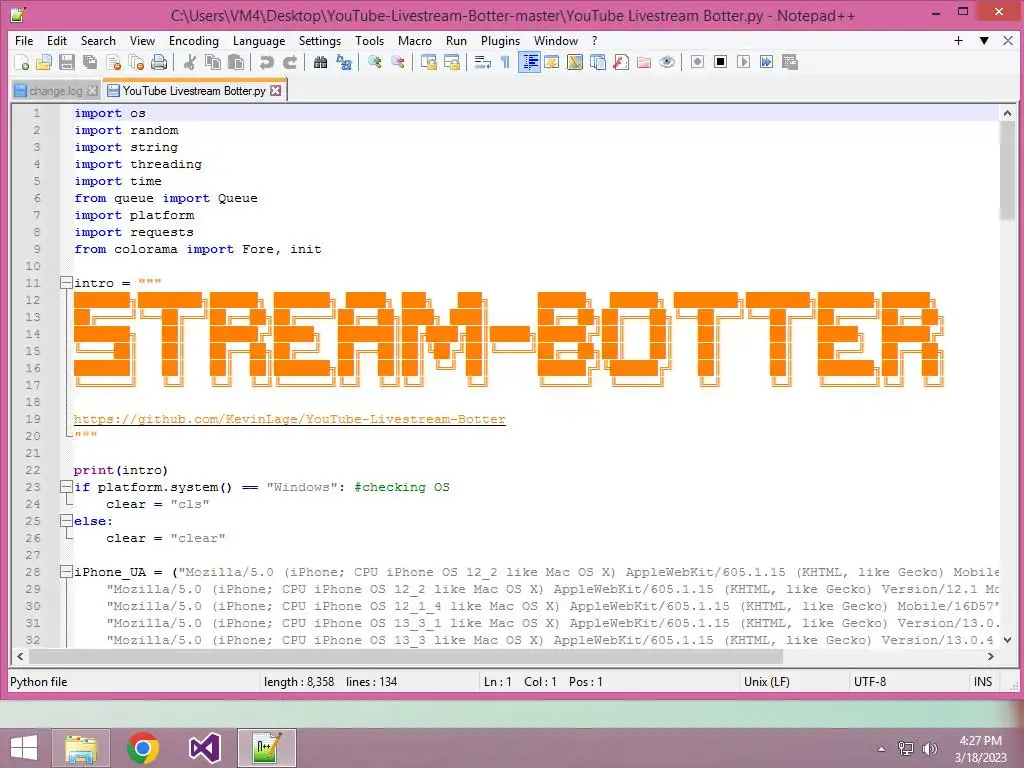The image size is (1024, 768).
Task: Click the vertical scrollbar up arrow
Action: tap(1007, 113)
